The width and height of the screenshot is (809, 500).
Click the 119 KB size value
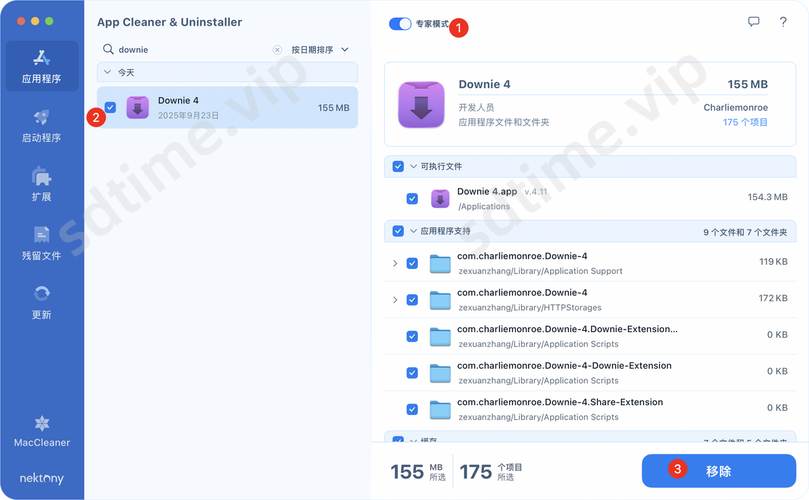click(773, 262)
